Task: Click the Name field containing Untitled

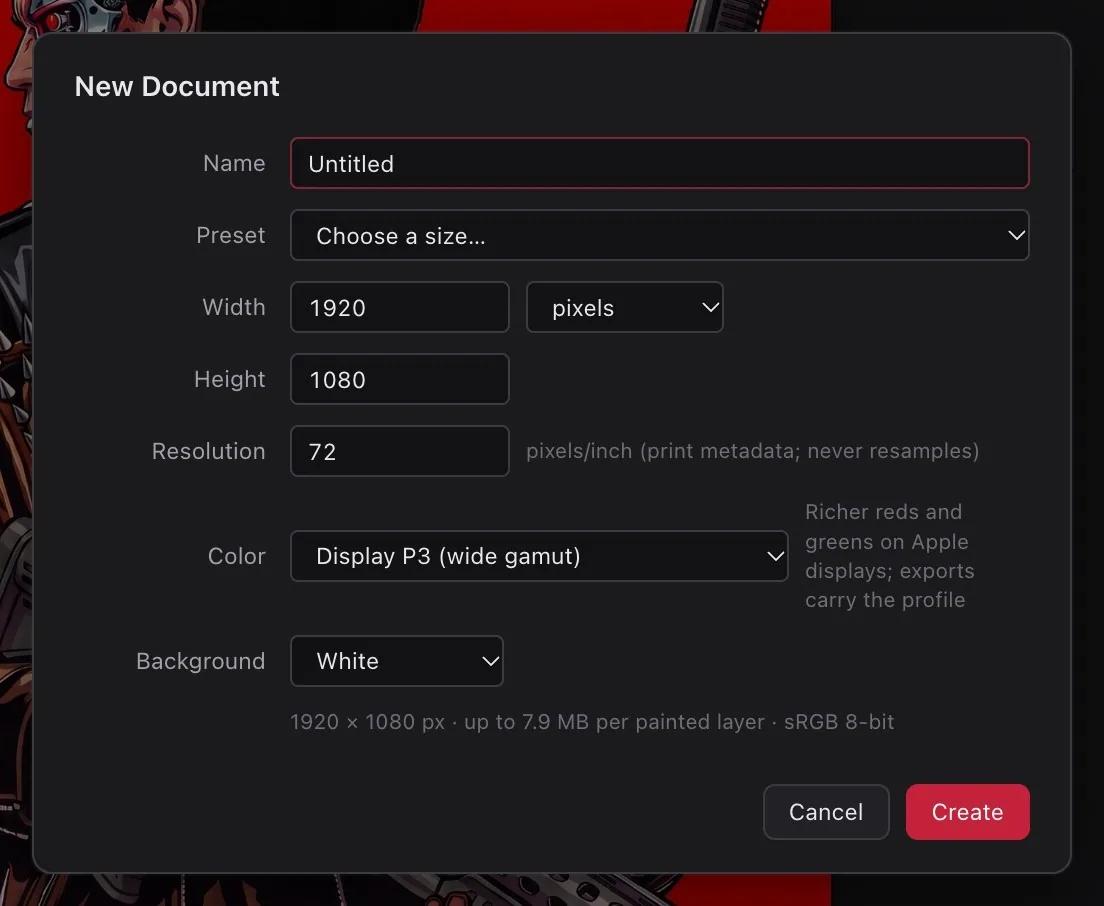Action: coord(660,163)
